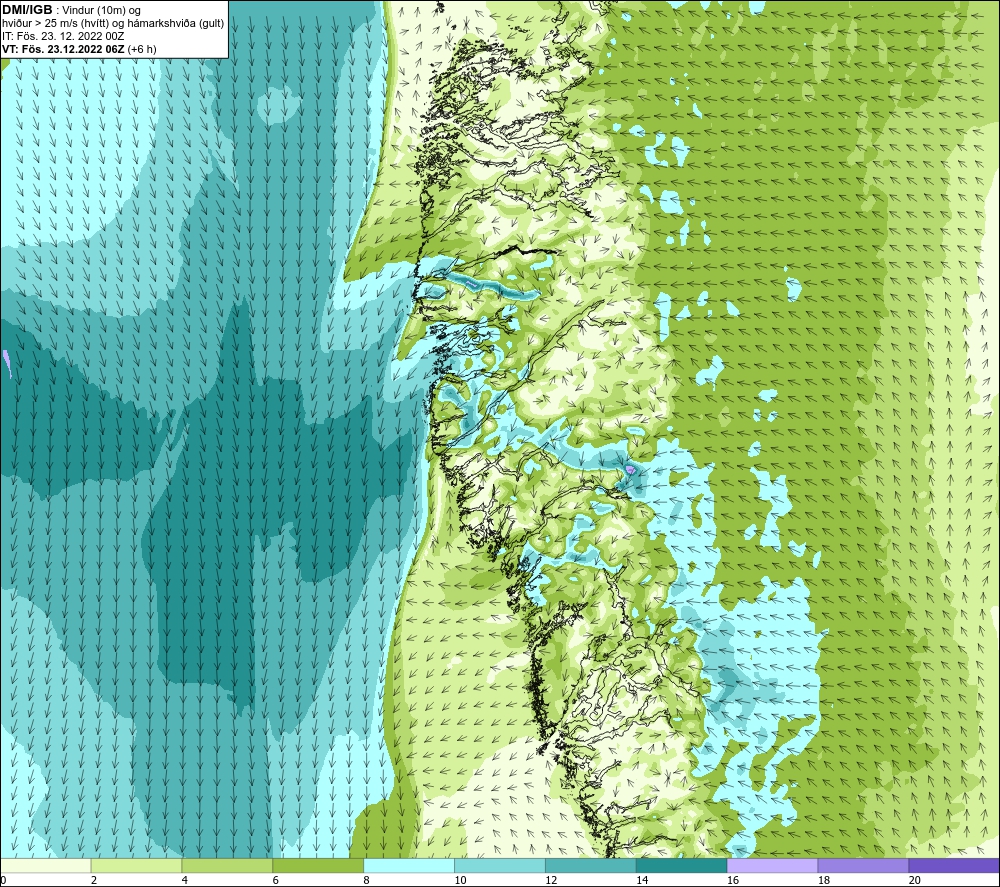Screen dimensions: 1000x887
Task: Click the DMI/IGB title text
Action: pyautogui.click(x=27, y=10)
